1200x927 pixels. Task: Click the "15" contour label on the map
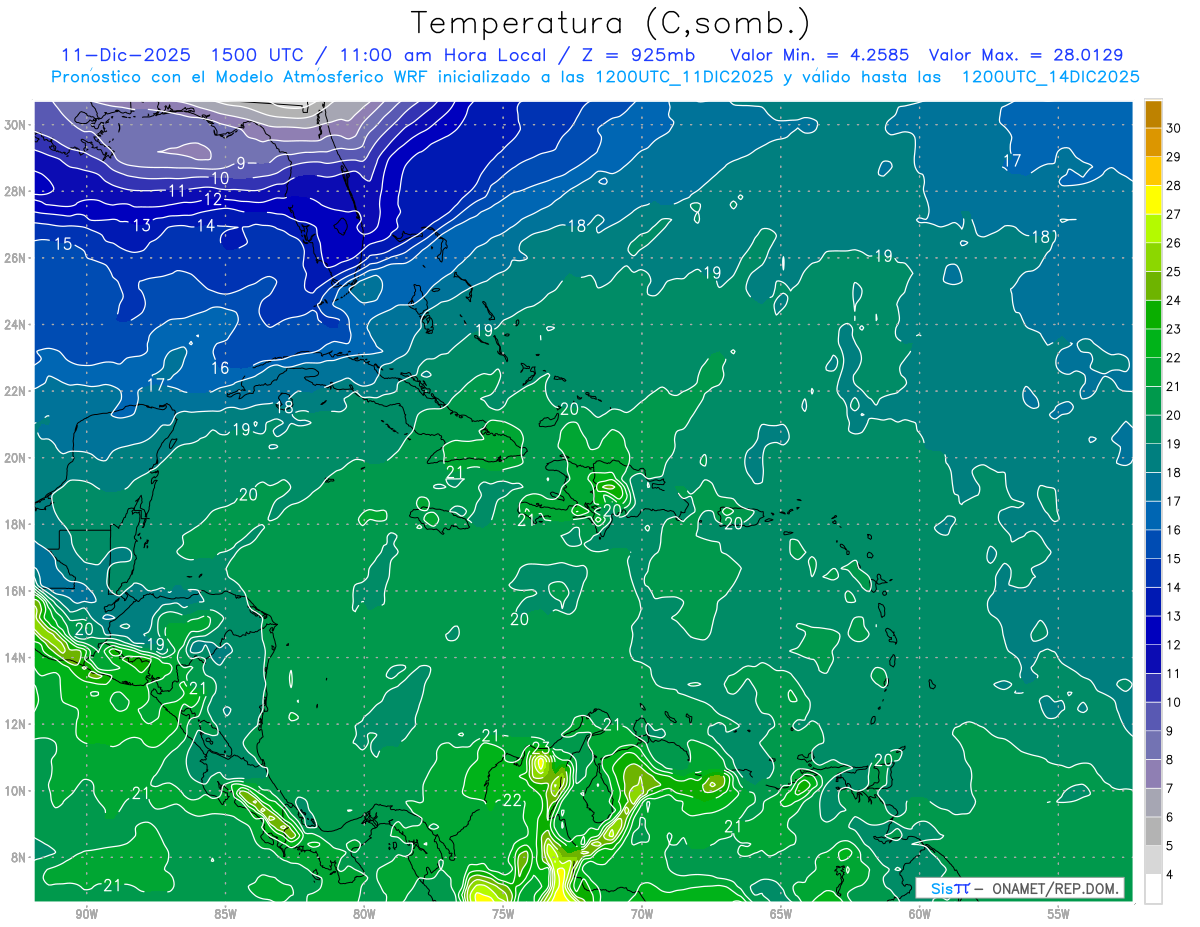[63, 244]
